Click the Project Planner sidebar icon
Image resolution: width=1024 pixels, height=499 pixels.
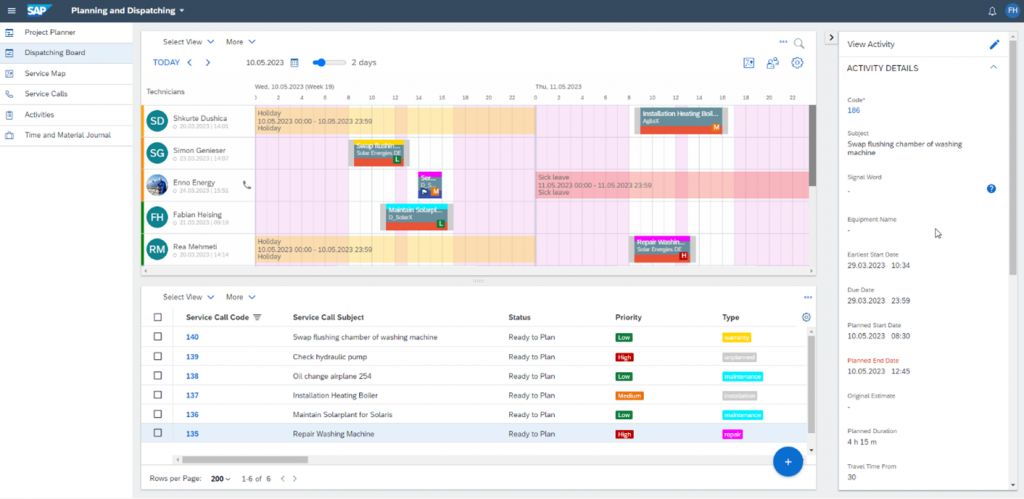tap(9, 32)
